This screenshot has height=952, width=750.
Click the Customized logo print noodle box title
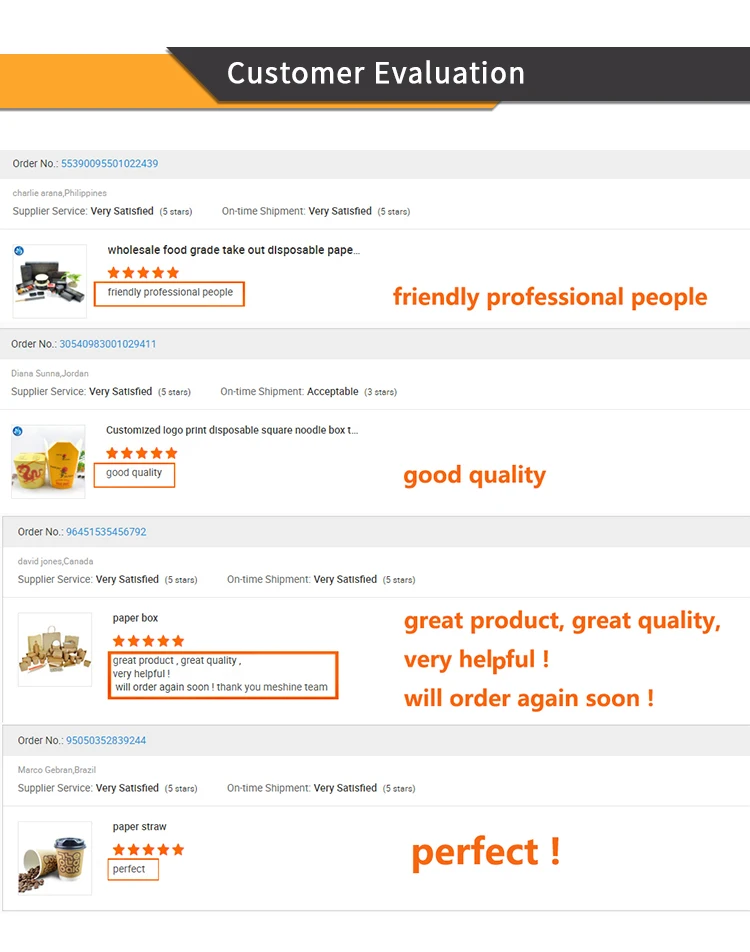pos(232,430)
